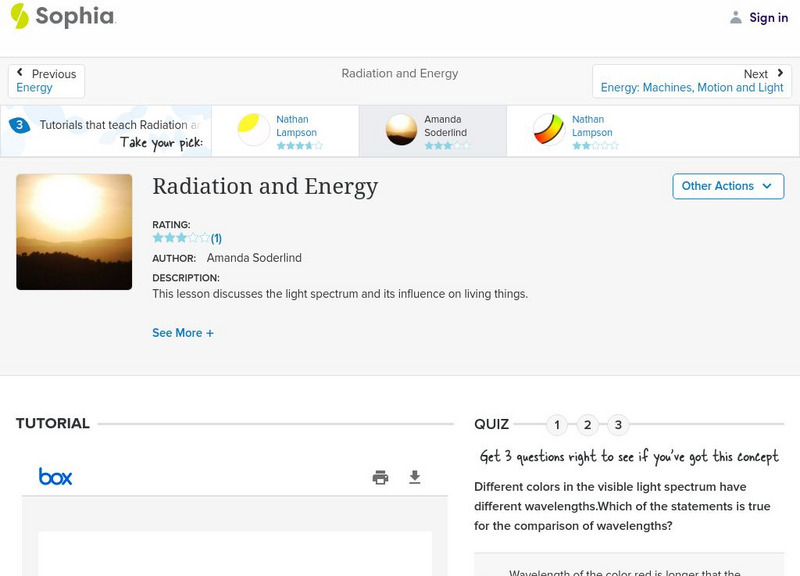Image resolution: width=800 pixels, height=576 pixels.
Task: Click the Sophia logo
Action: [x=63, y=16]
